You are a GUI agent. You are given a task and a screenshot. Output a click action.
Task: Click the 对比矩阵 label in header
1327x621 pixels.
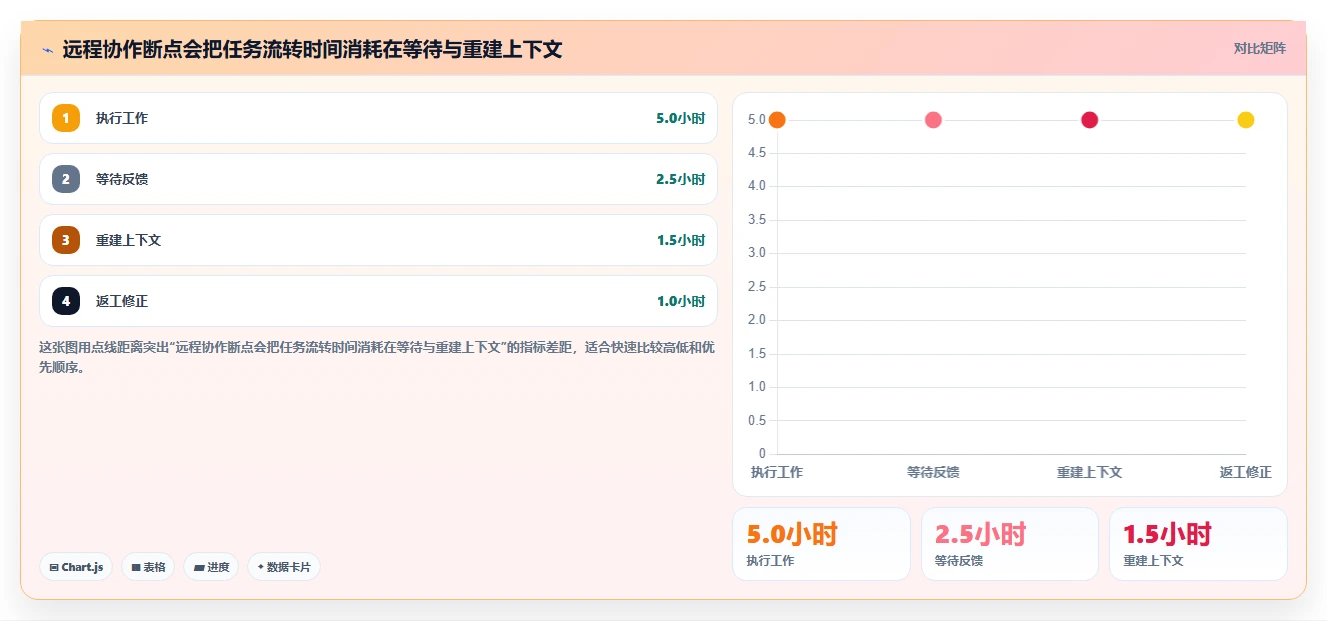tap(1260, 48)
